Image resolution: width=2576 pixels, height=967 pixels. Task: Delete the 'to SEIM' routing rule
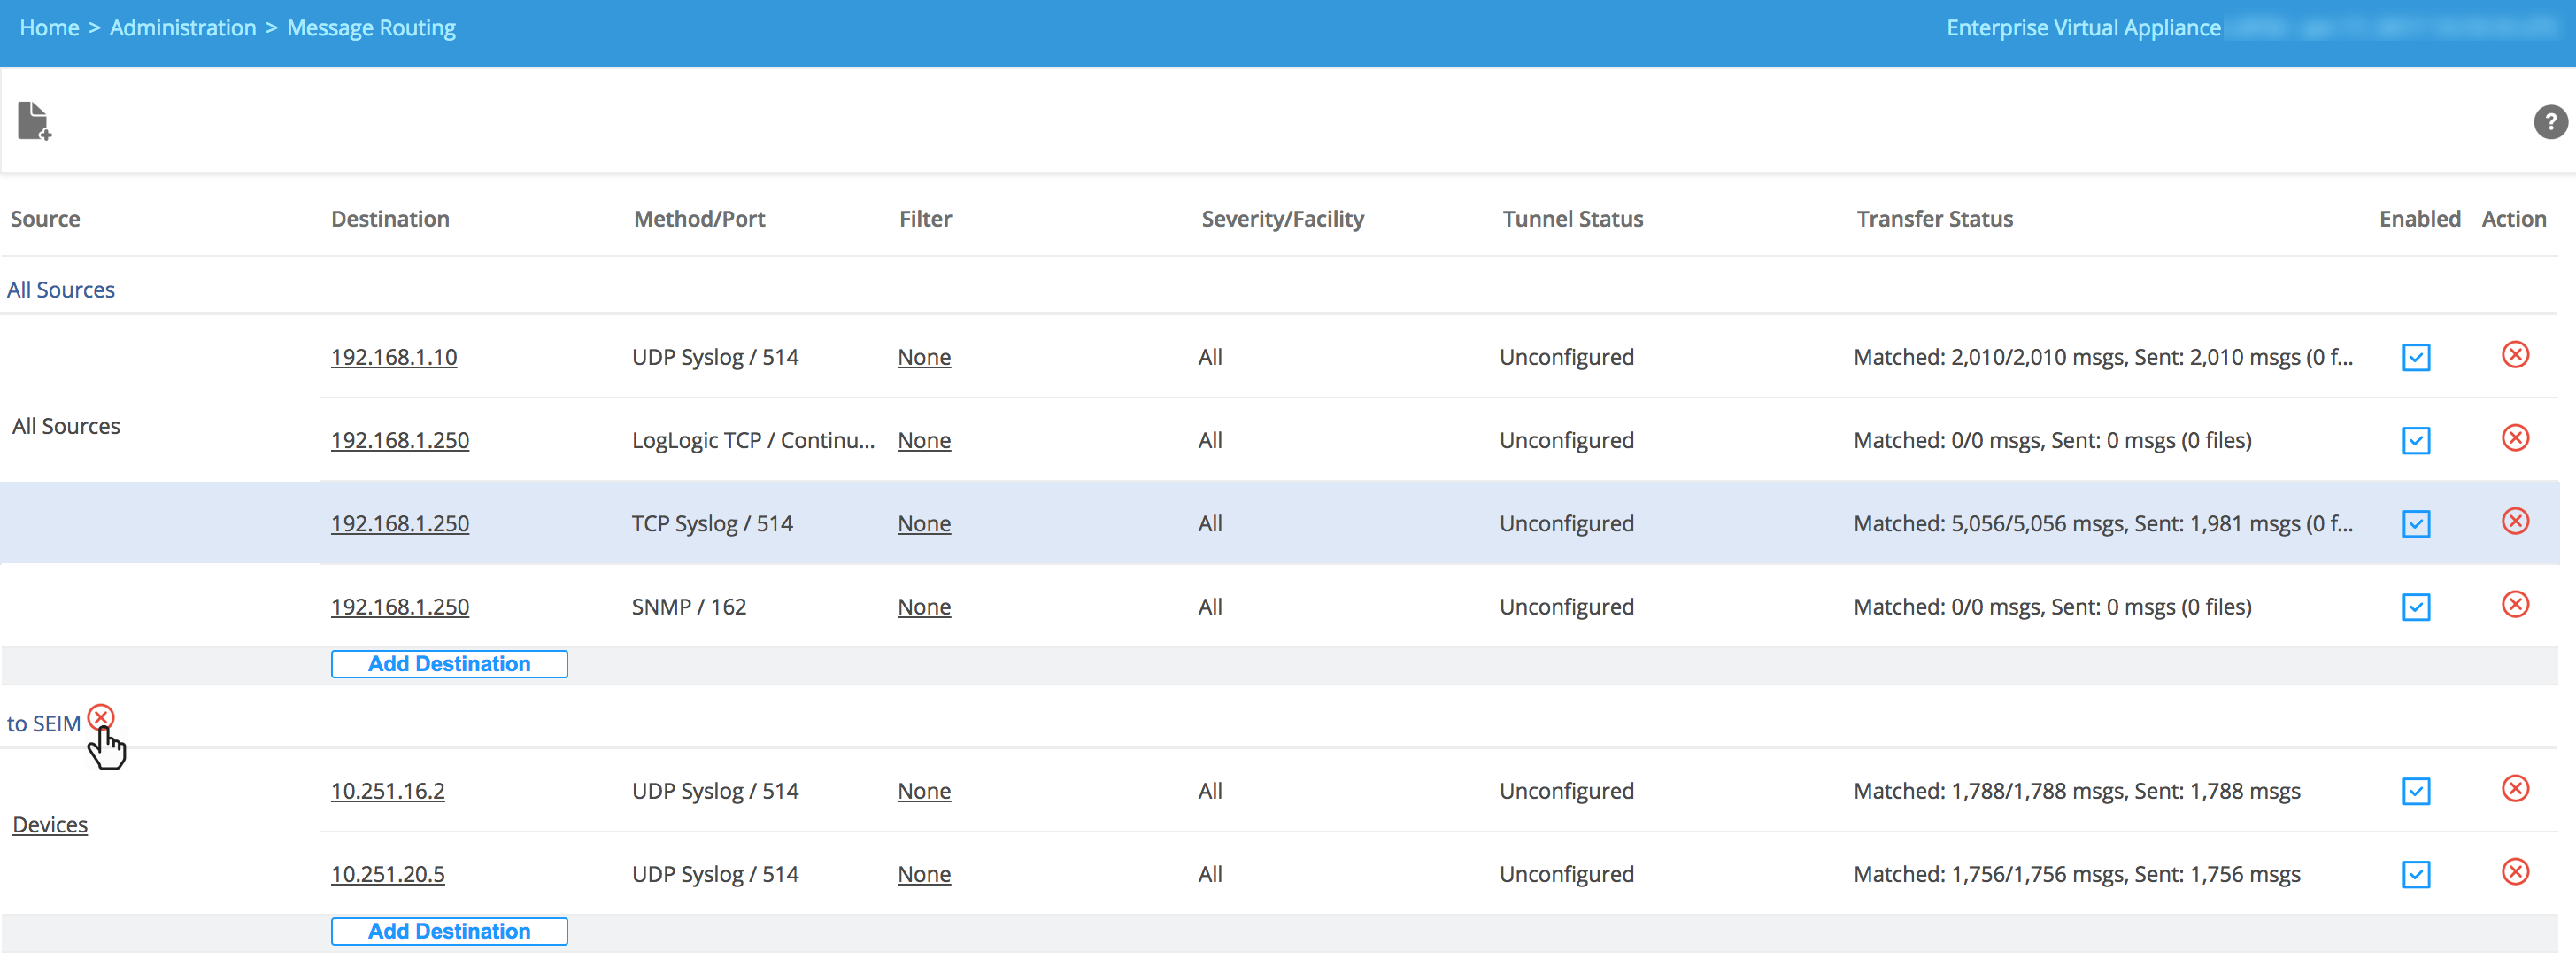[101, 717]
